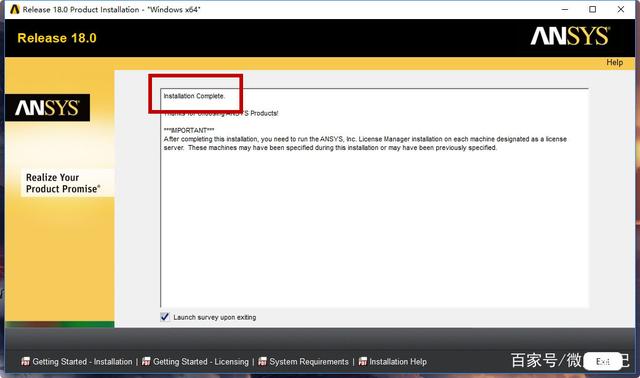Click the Exit button
Image resolution: width=640 pixels, height=378 pixels.
602,362
